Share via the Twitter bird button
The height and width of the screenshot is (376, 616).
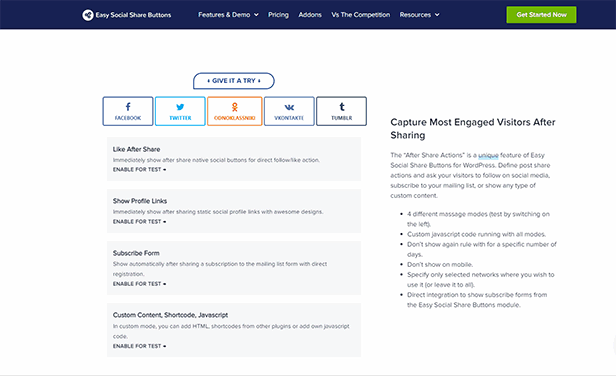(x=180, y=111)
